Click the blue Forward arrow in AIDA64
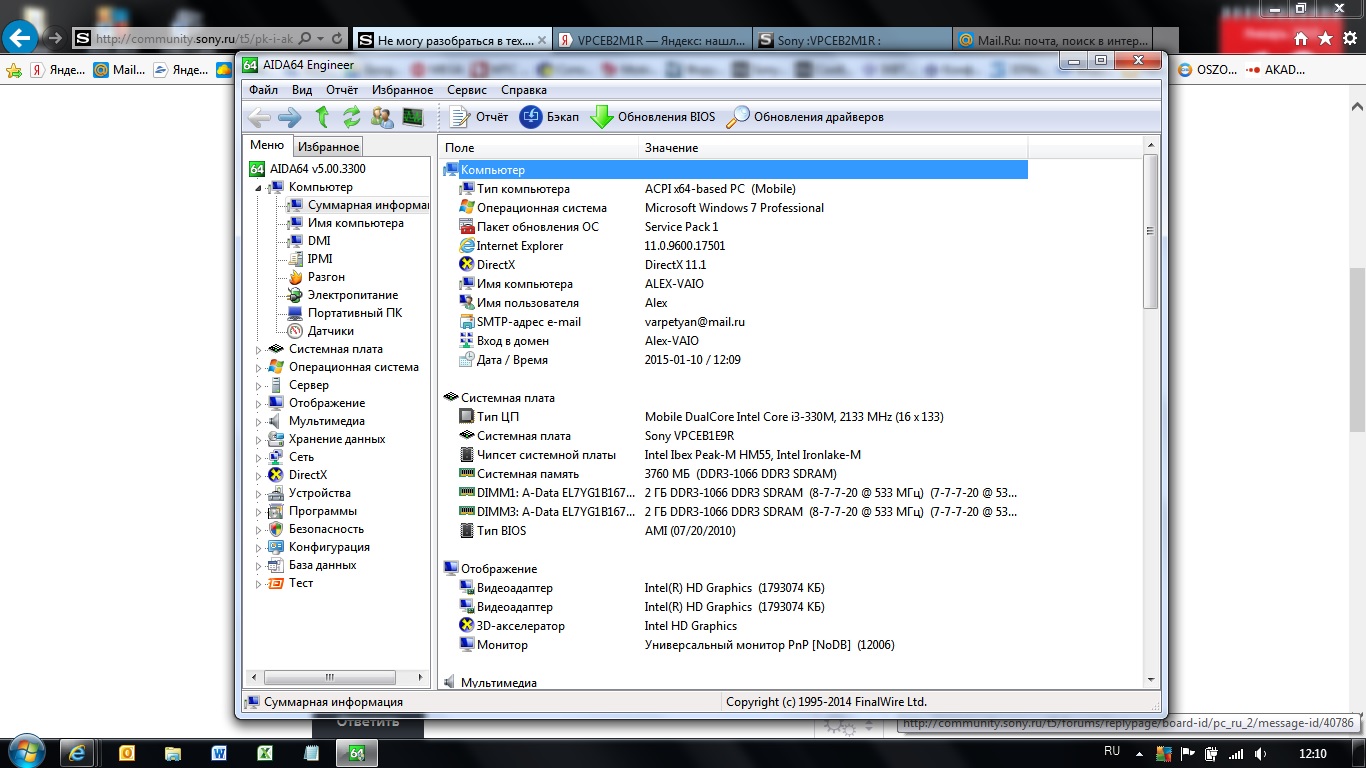 coord(290,117)
